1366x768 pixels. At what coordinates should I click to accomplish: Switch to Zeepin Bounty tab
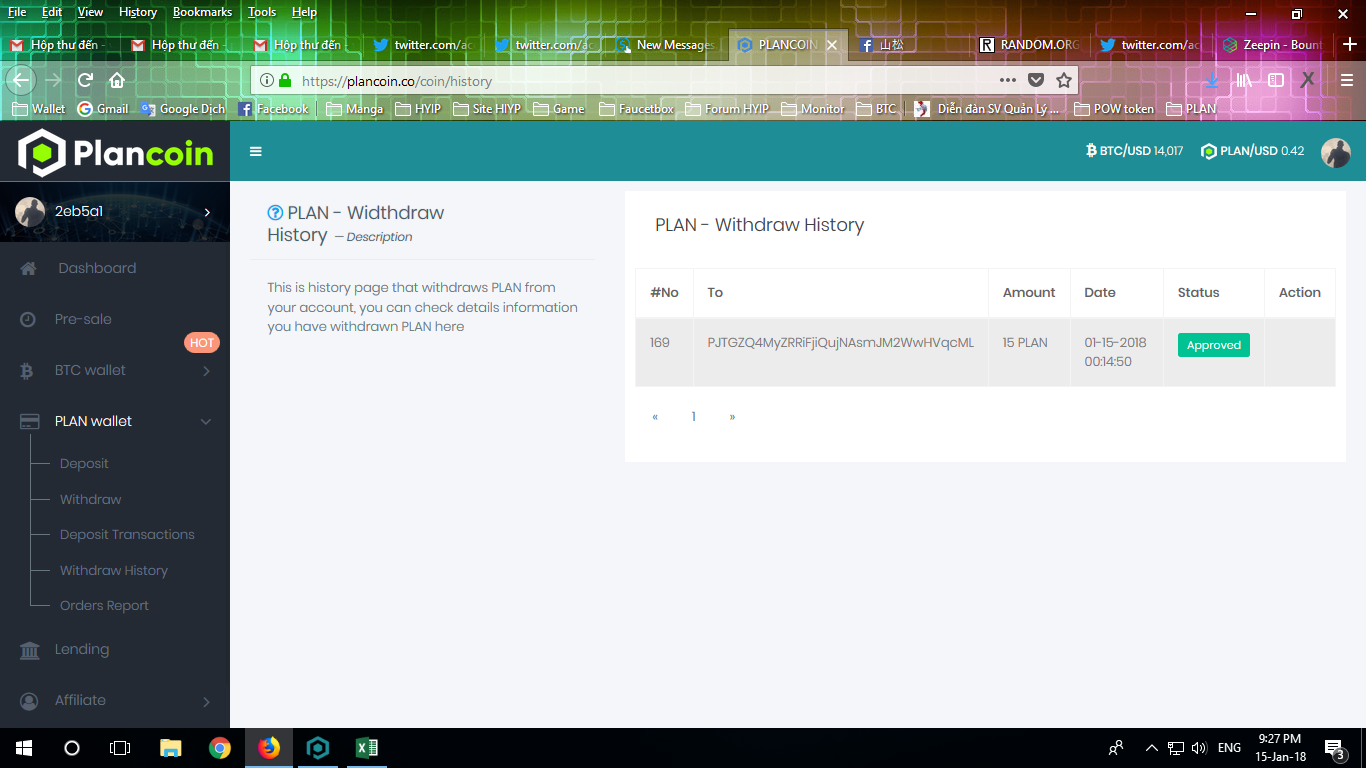1273,45
